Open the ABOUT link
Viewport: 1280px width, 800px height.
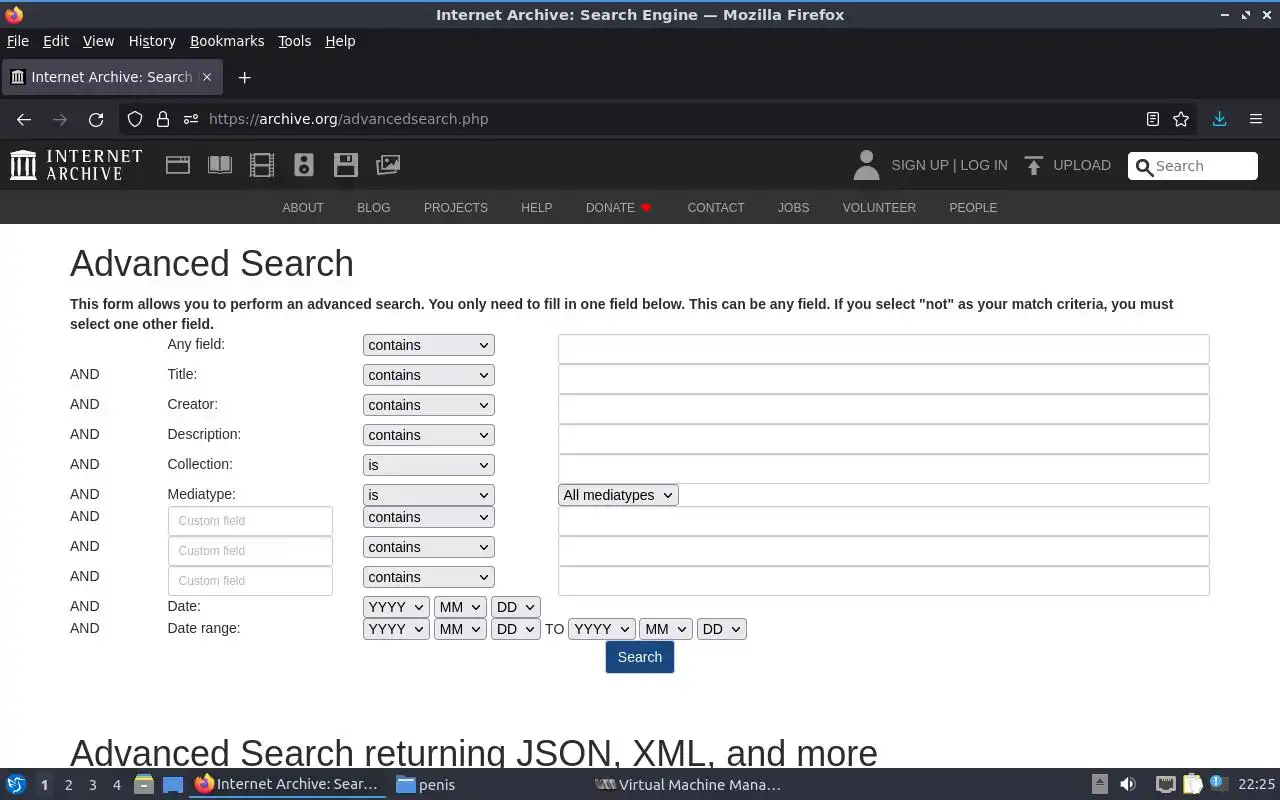coord(303,208)
